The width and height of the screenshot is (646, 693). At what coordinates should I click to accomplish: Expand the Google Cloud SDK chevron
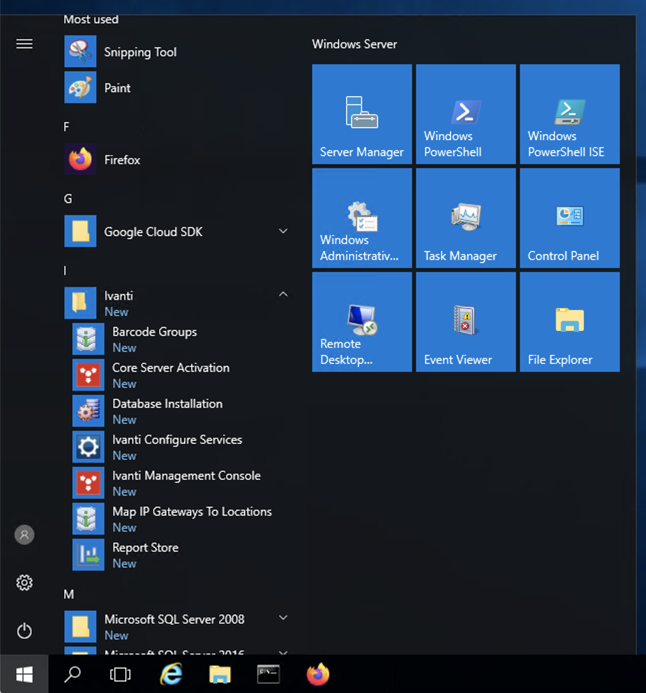283,231
